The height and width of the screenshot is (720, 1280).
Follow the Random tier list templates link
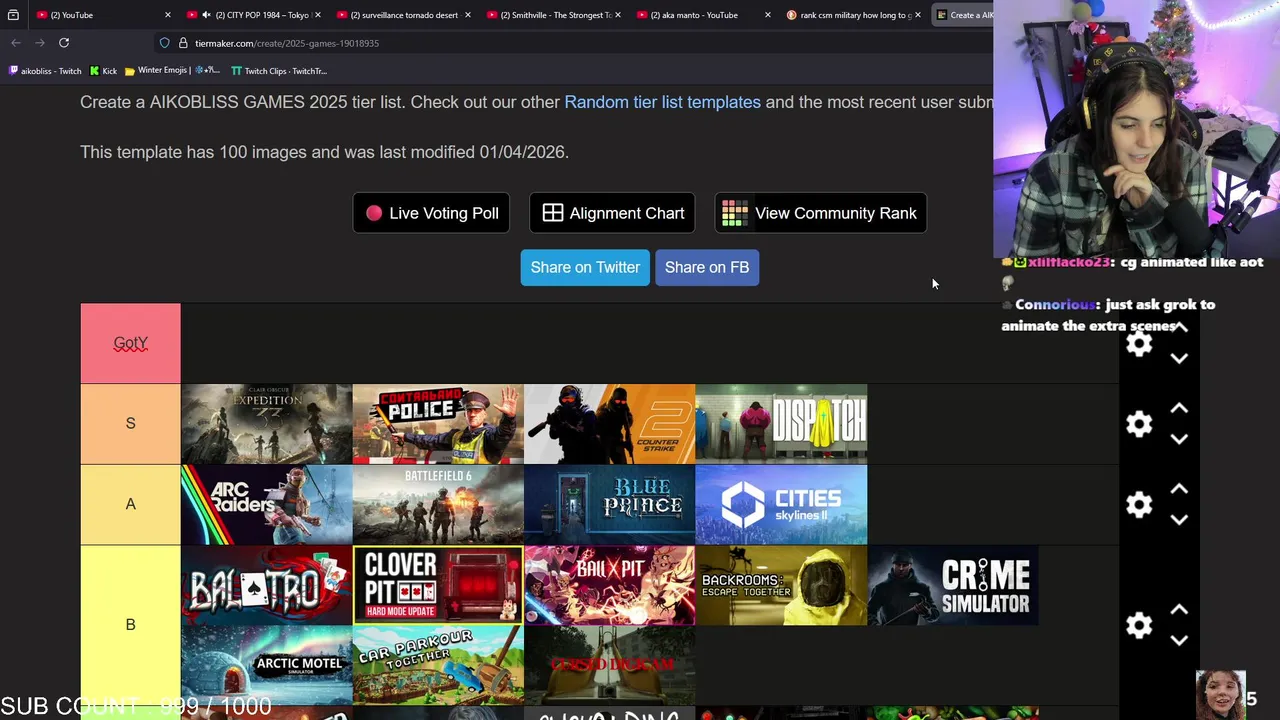pos(662,102)
